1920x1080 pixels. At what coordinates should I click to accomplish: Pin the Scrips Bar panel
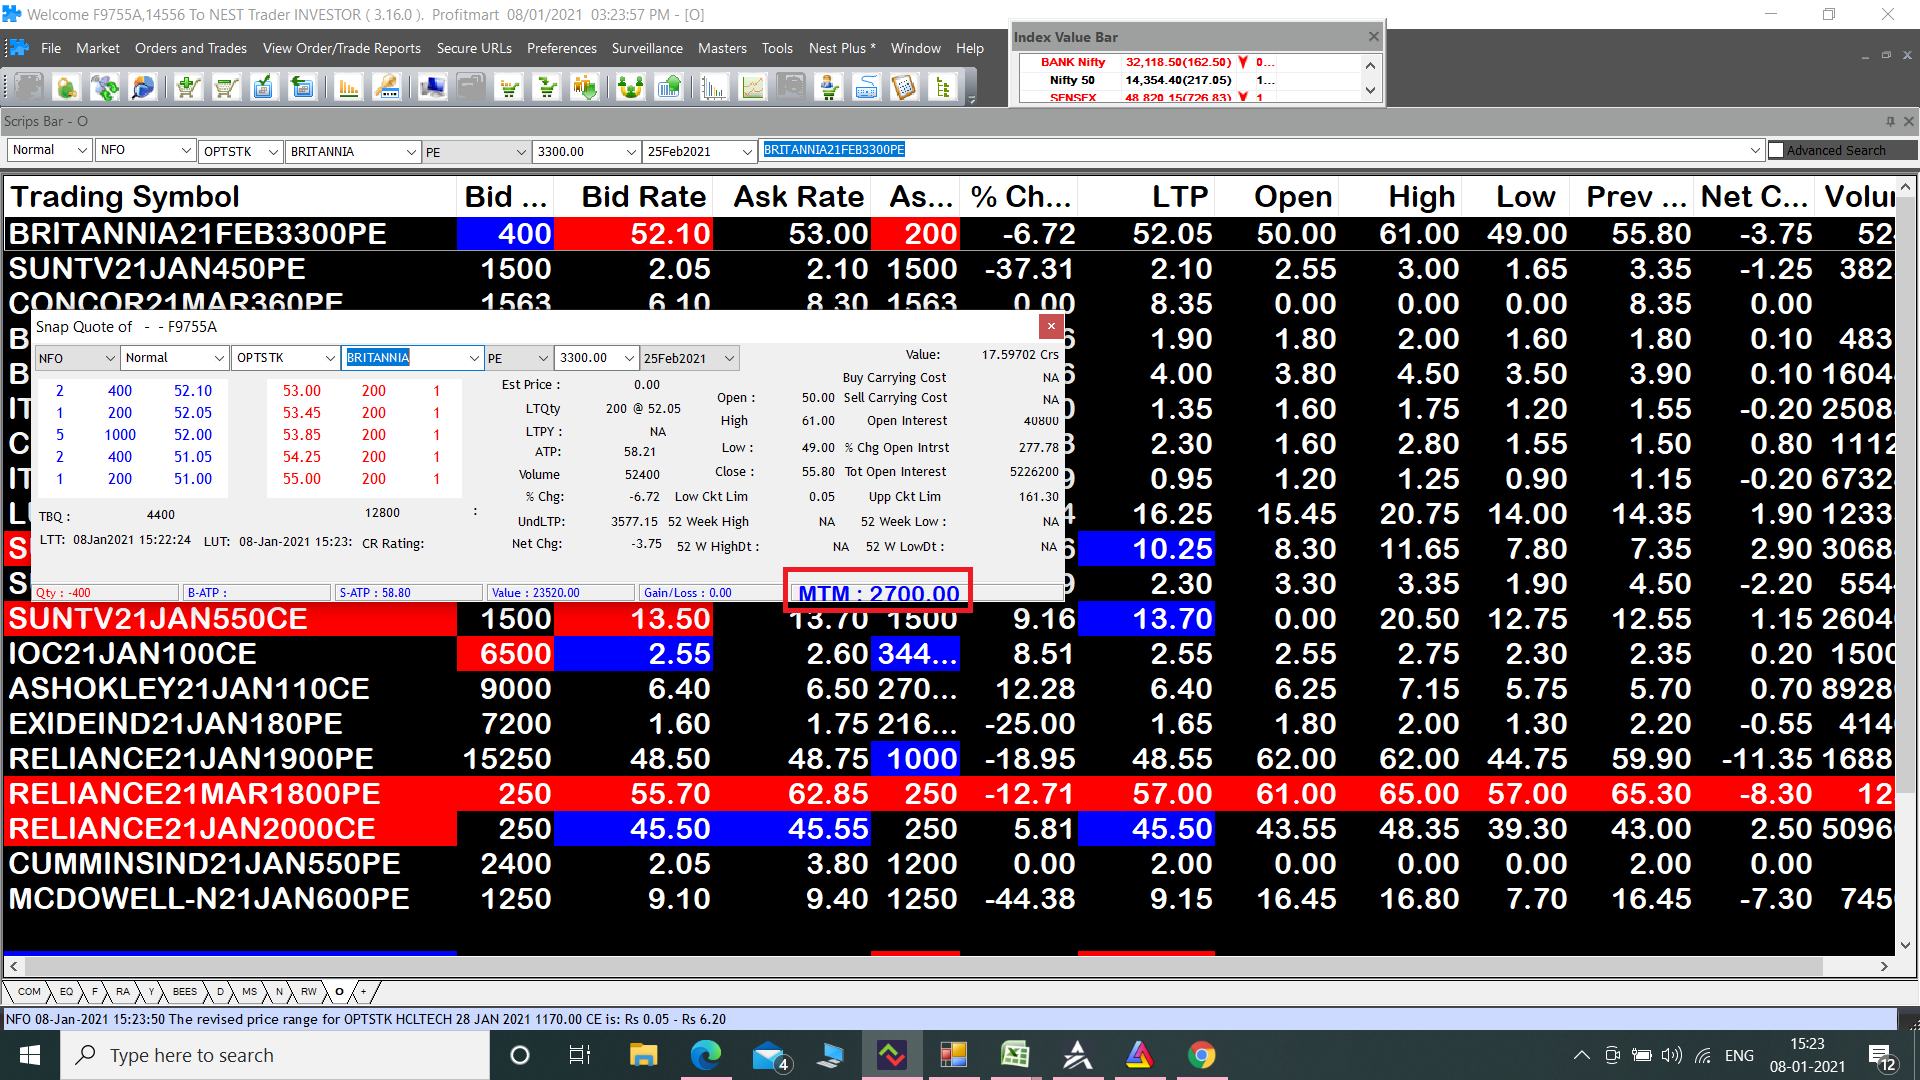pos(1890,121)
